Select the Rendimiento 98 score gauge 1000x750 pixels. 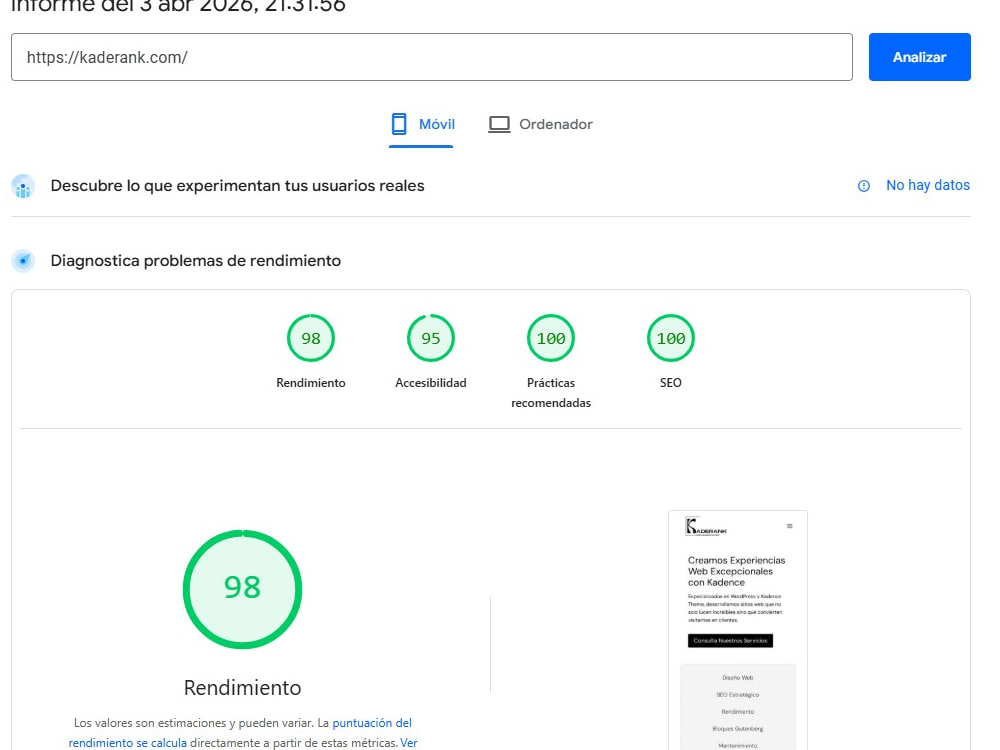pos(311,338)
